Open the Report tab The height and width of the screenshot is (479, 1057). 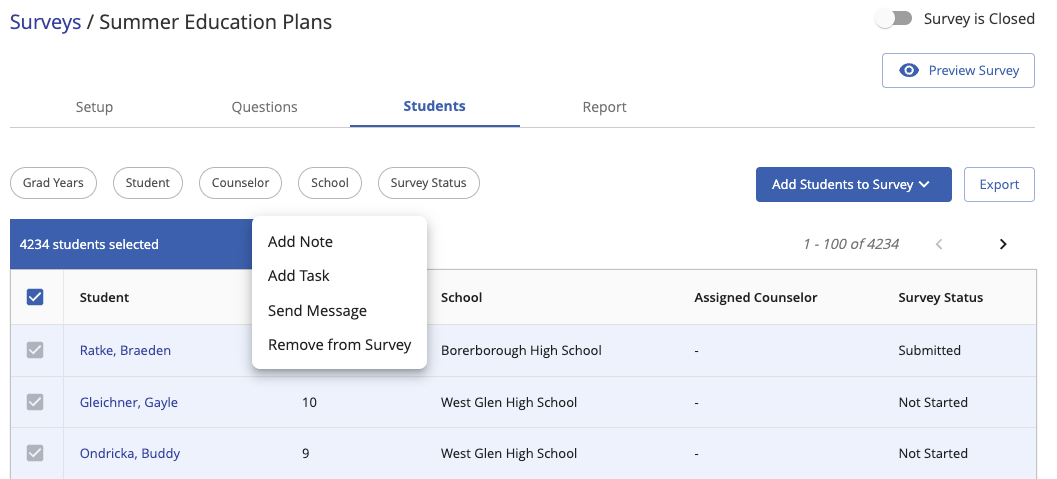(604, 107)
